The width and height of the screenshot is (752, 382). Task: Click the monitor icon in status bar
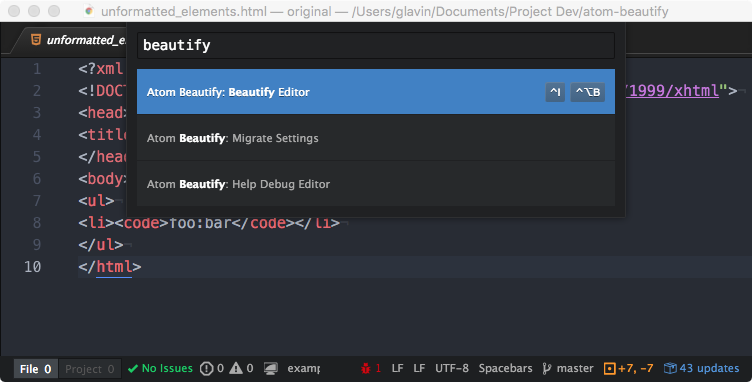click(x=270, y=369)
